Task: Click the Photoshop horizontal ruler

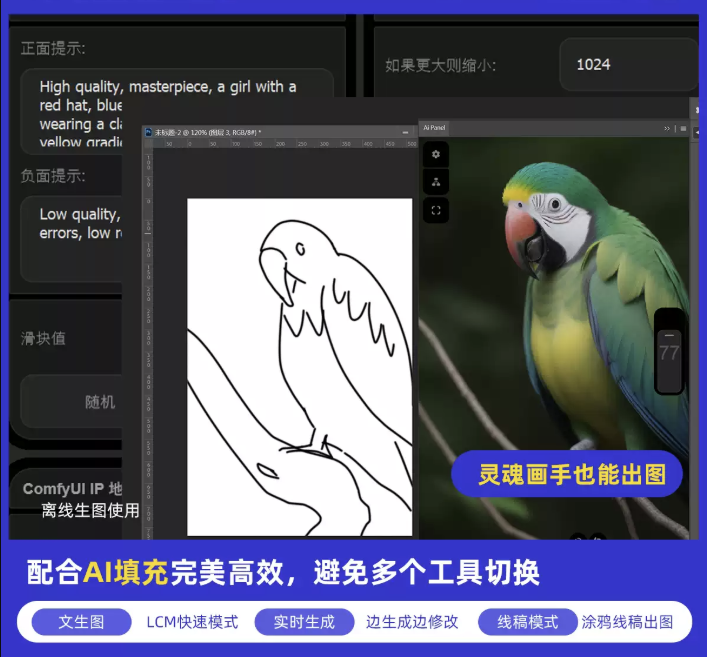Action: (285, 144)
